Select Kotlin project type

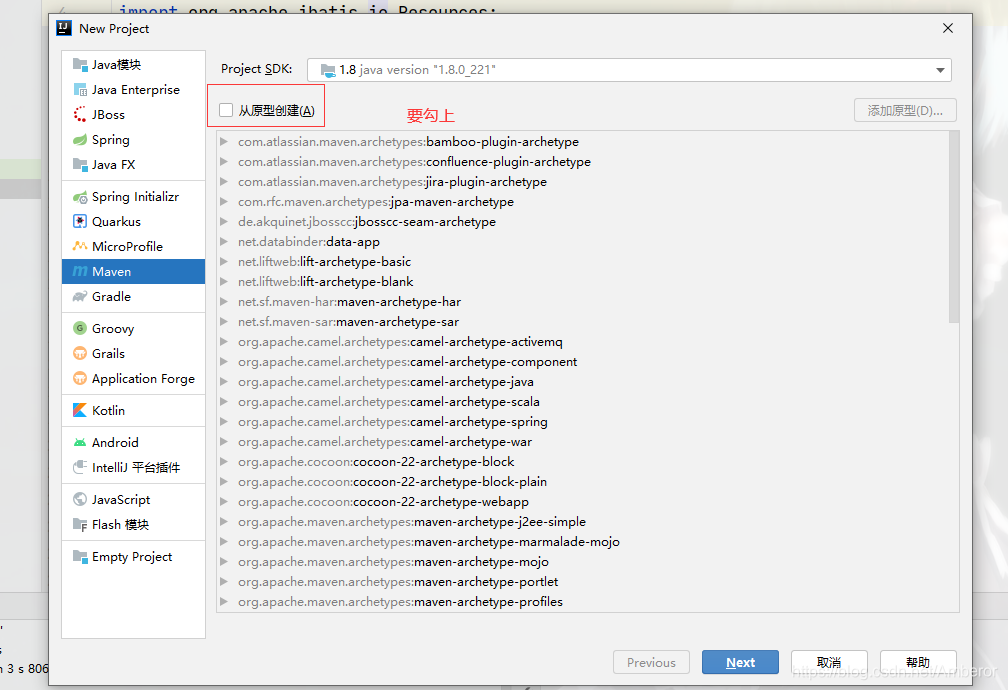click(x=134, y=410)
